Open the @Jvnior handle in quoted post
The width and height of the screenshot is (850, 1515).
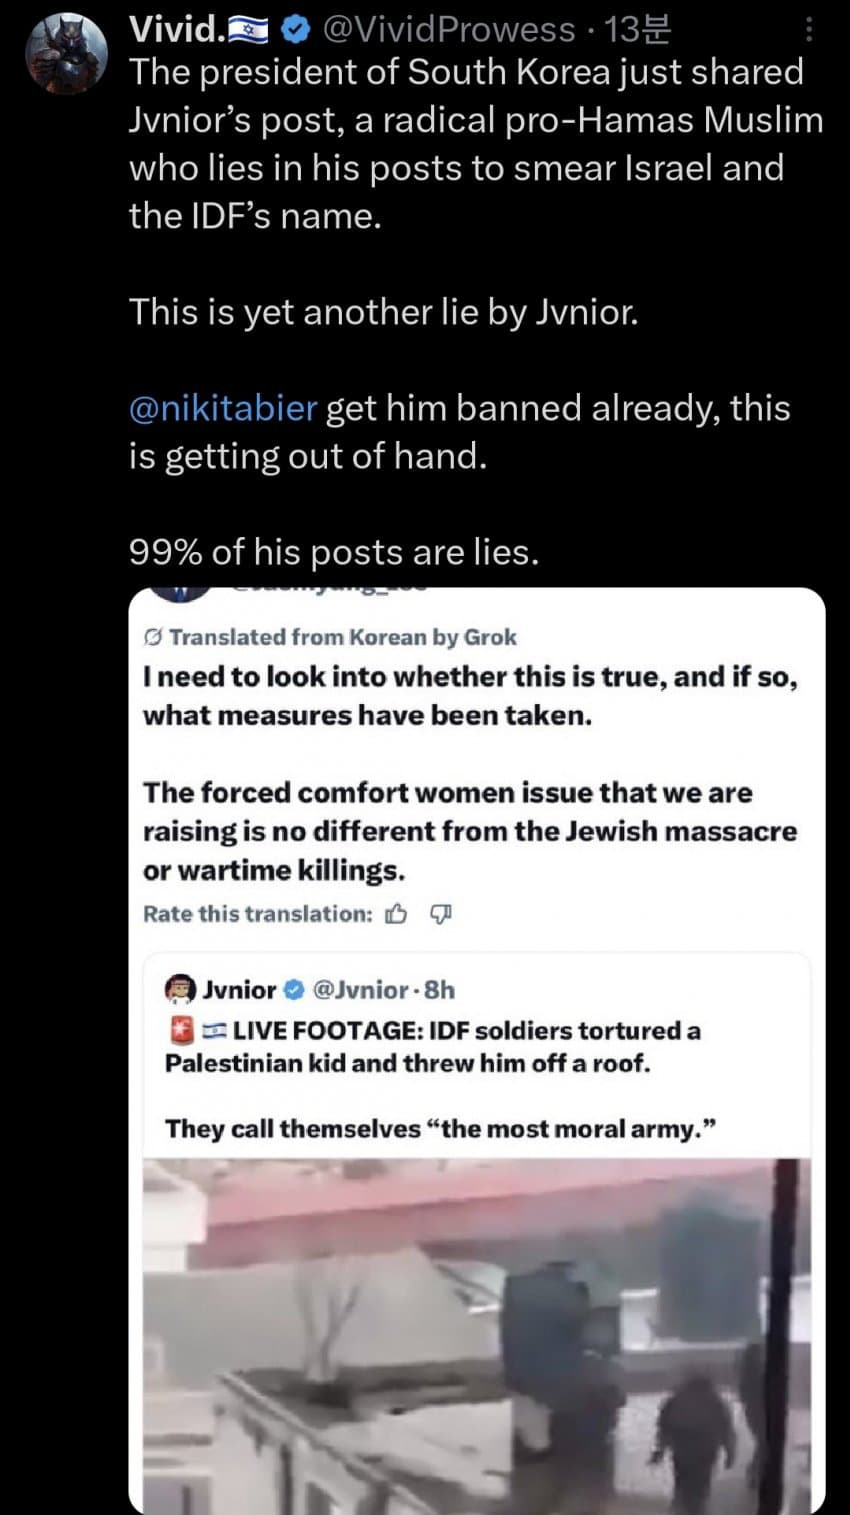[360, 990]
